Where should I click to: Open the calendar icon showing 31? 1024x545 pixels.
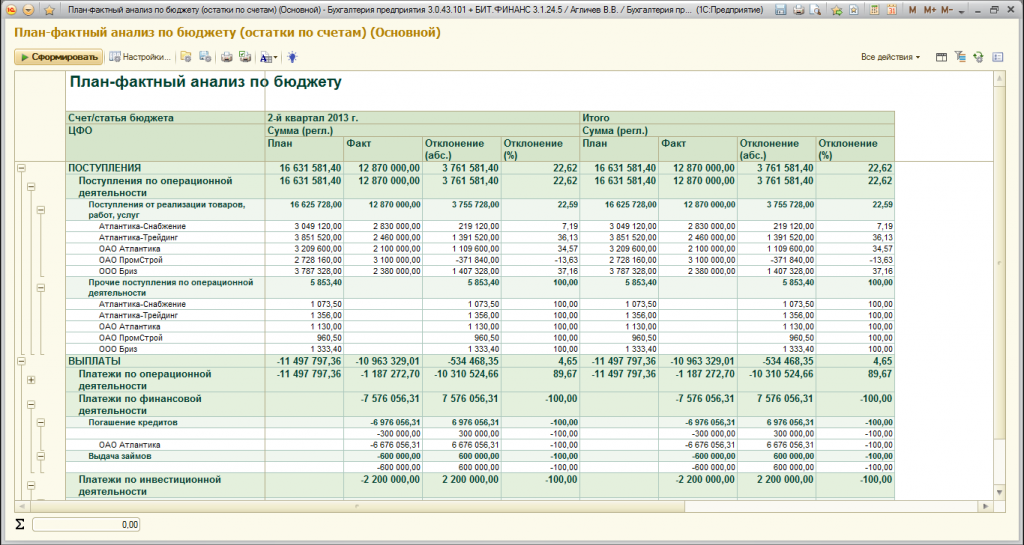pos(891,10)
